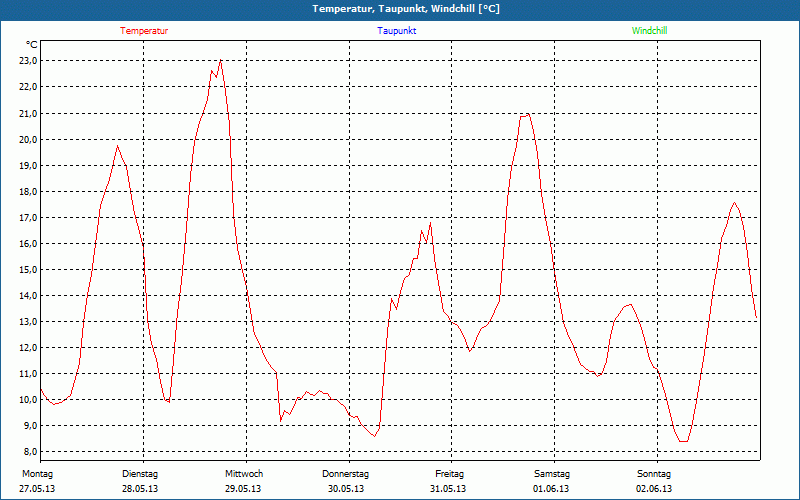Viewport: 800px width, 500px height.
Task: Click the 30.05.13 date label
Action: (x=346, y=489)
